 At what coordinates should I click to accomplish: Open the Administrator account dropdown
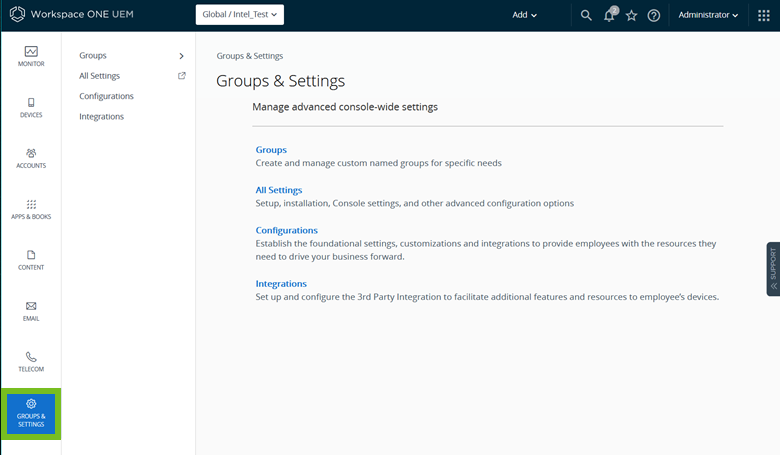(708, 15)
